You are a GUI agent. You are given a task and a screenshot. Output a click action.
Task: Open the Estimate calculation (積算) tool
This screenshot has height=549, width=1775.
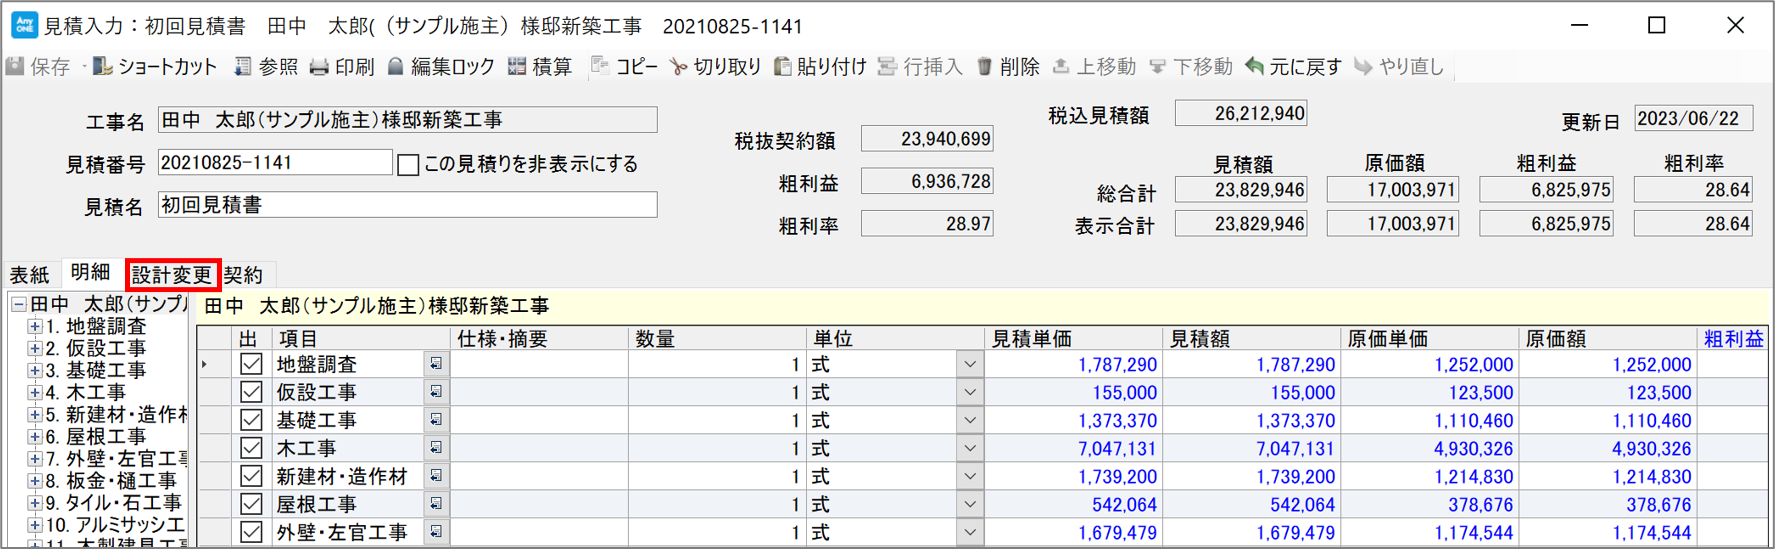click(x=517, y=67)
